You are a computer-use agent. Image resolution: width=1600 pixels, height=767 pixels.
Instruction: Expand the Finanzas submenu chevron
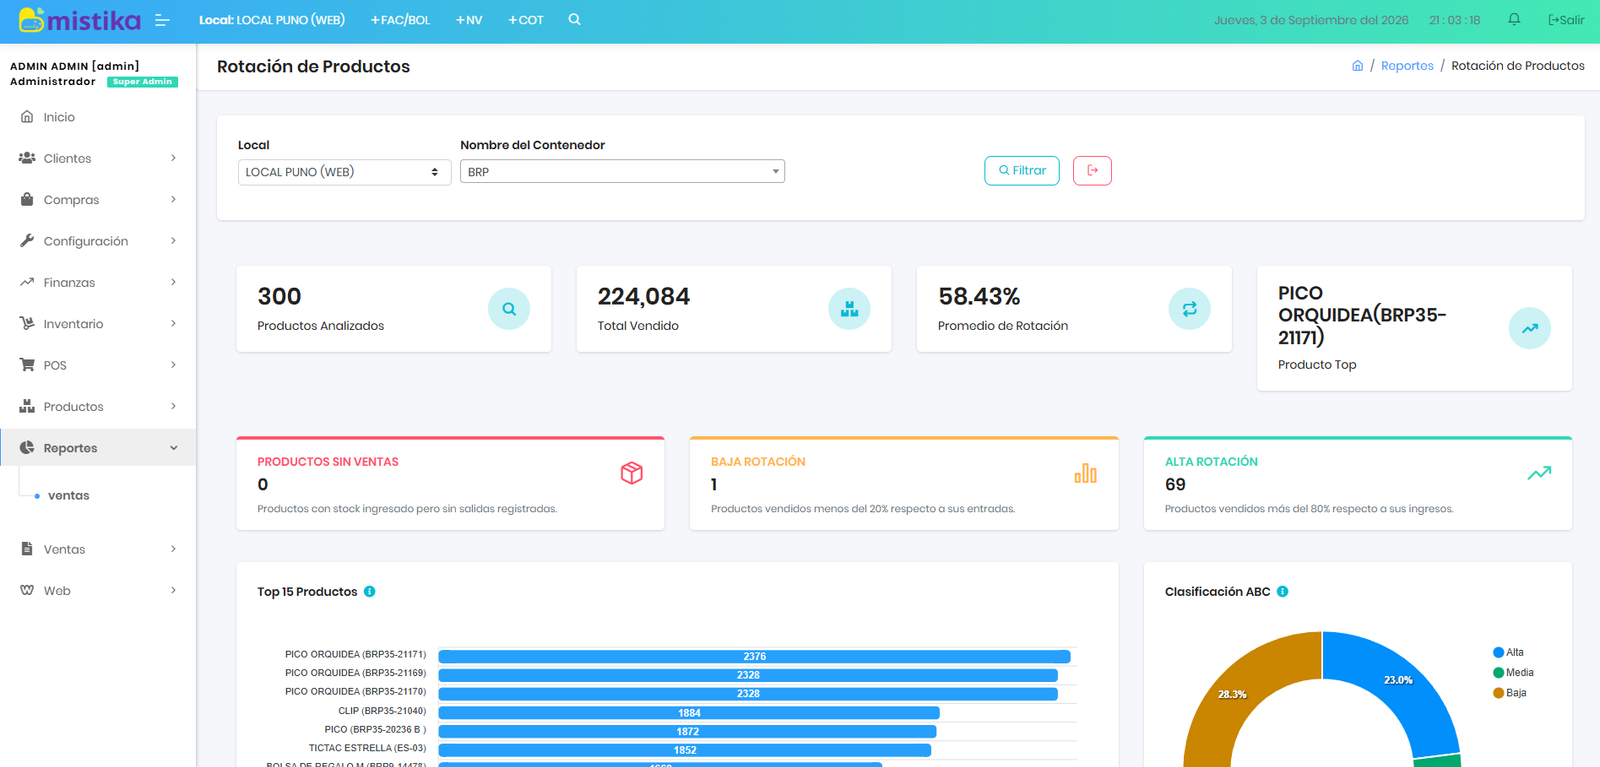click(x=174, y=282)
